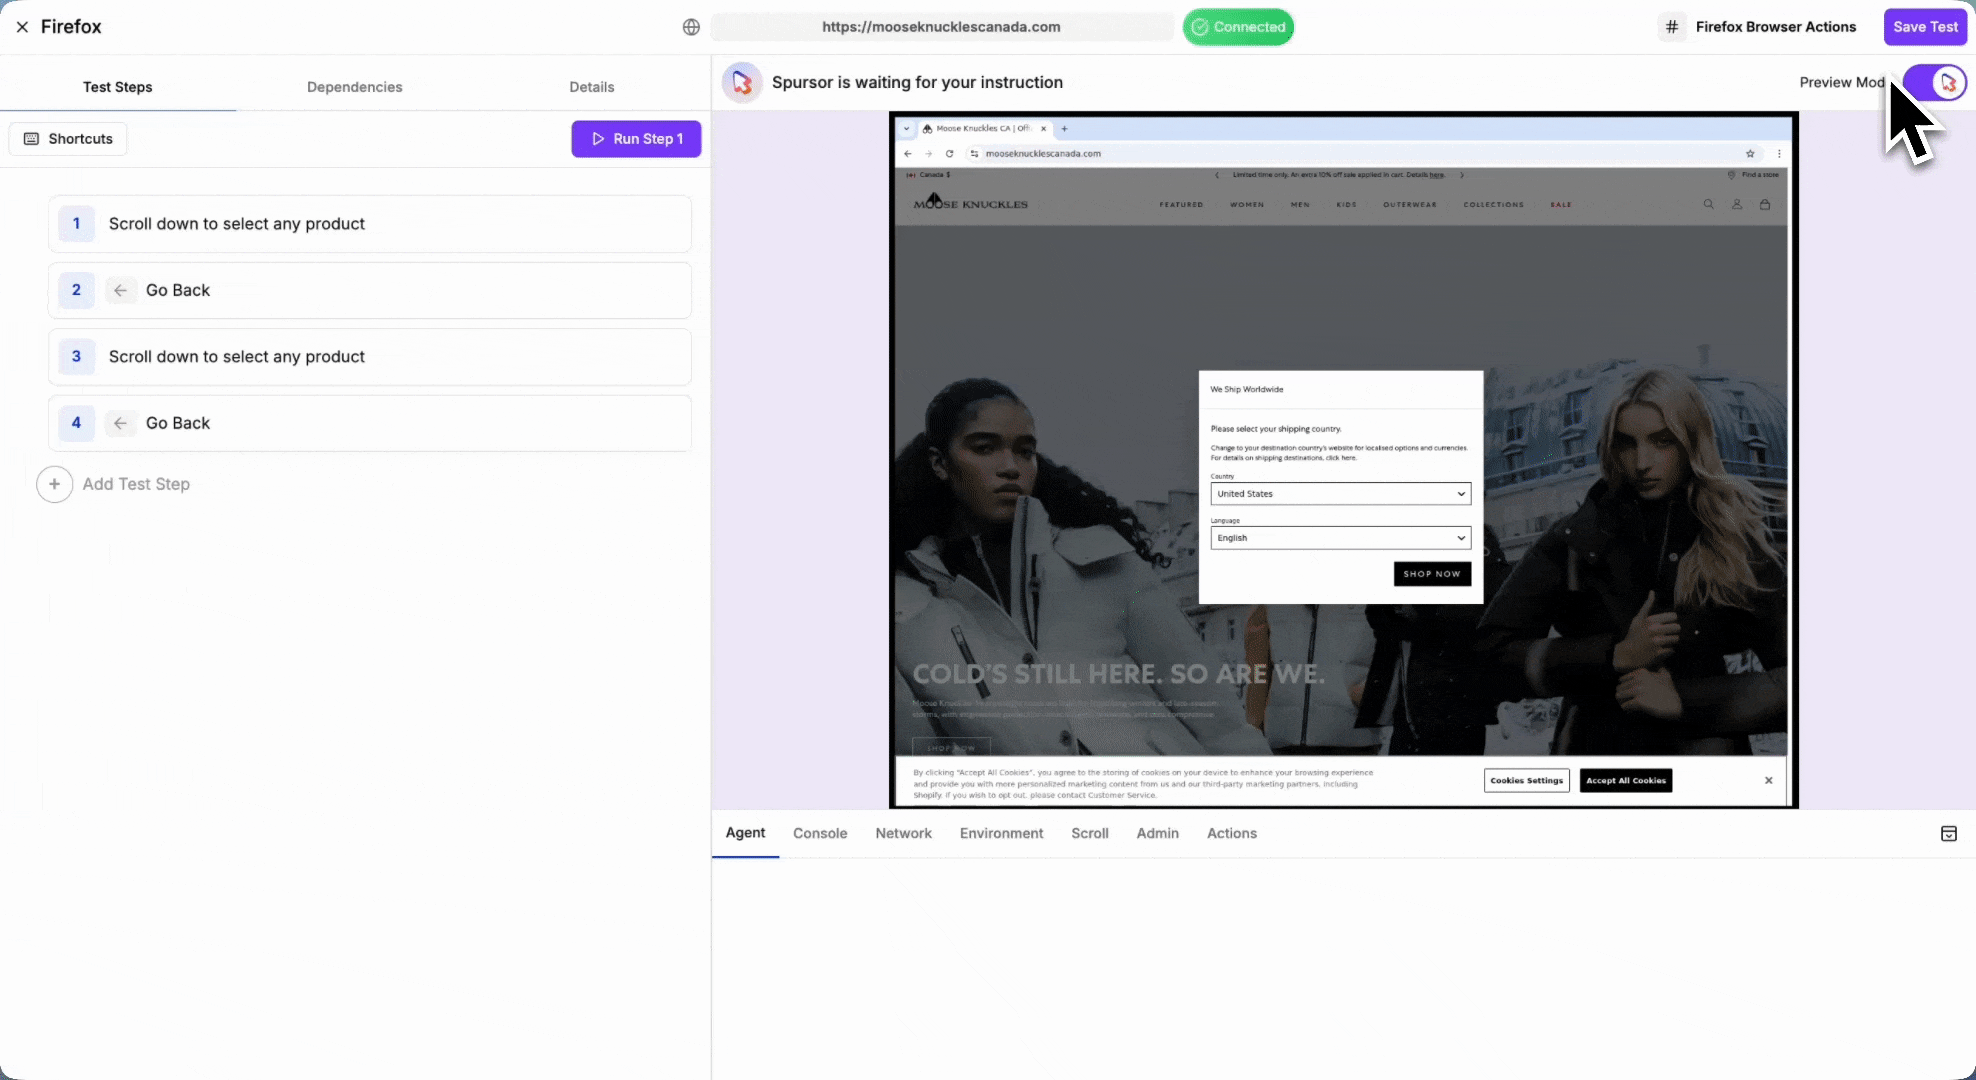The height and width of the screenshot is (1080, 1976).
Task: Click the hash icon beside Firefox Browser Actions
Action: (x=1672, y=27)
